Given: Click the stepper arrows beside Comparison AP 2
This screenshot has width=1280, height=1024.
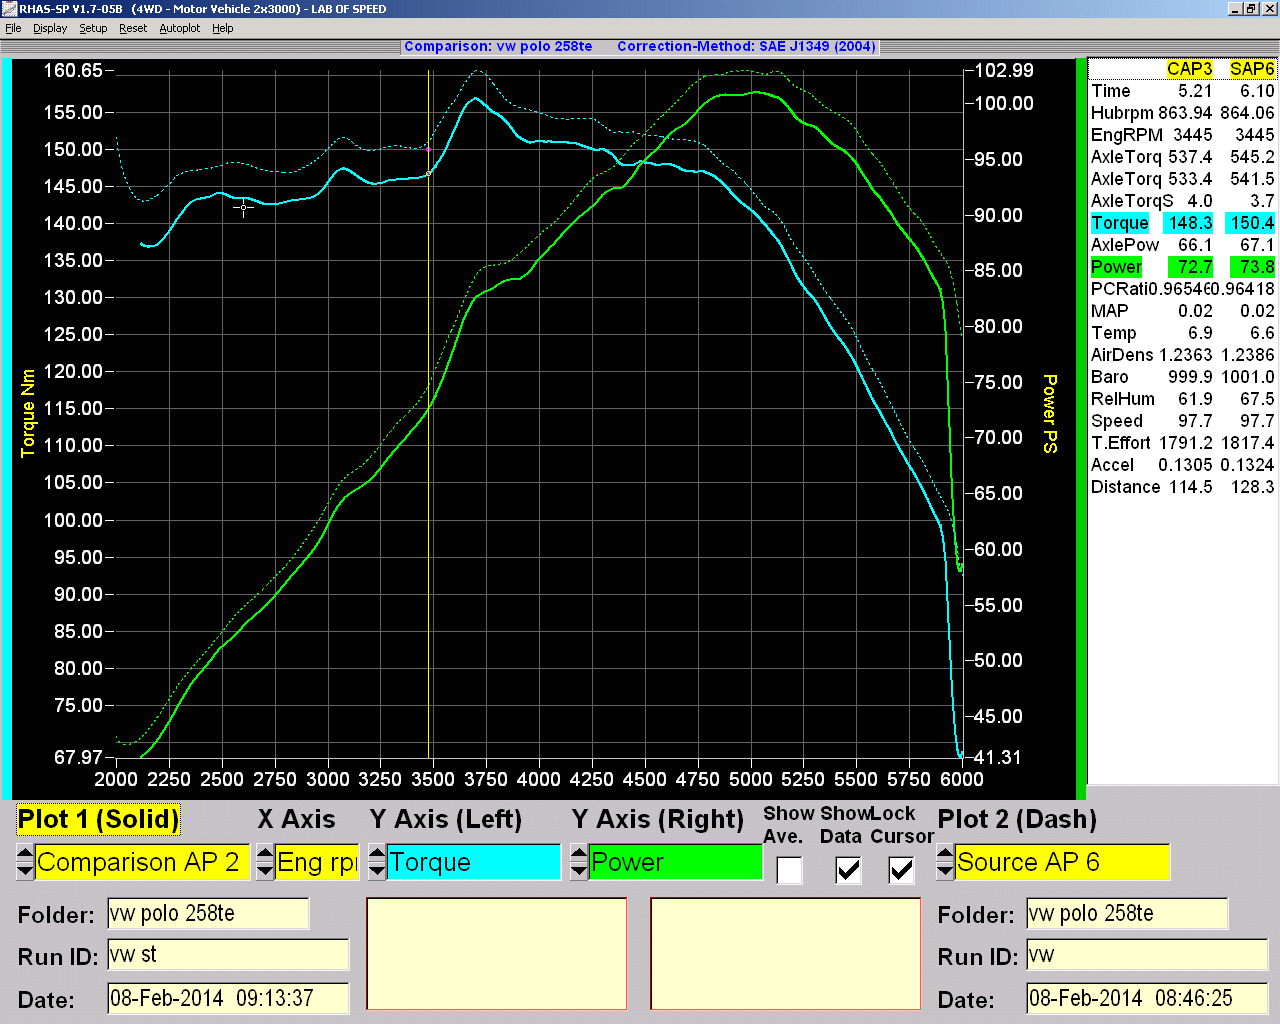Looking at the screenshot, I should click(25, 862).
